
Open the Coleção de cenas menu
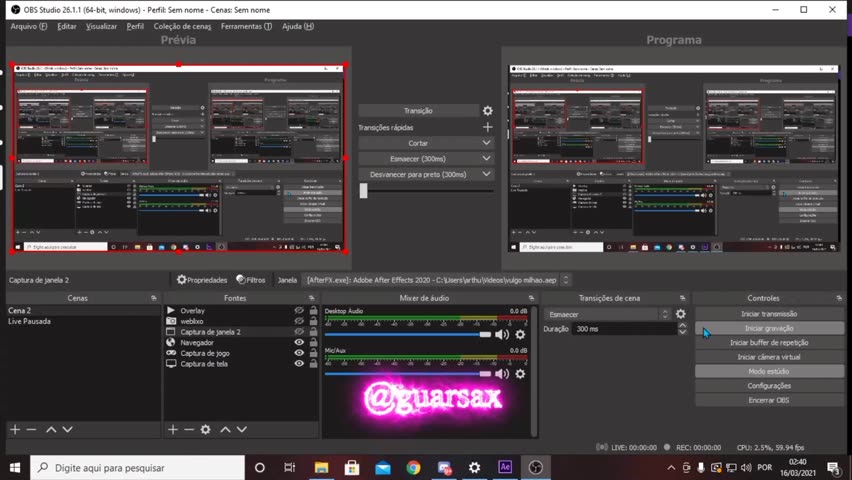coord(182,26)
